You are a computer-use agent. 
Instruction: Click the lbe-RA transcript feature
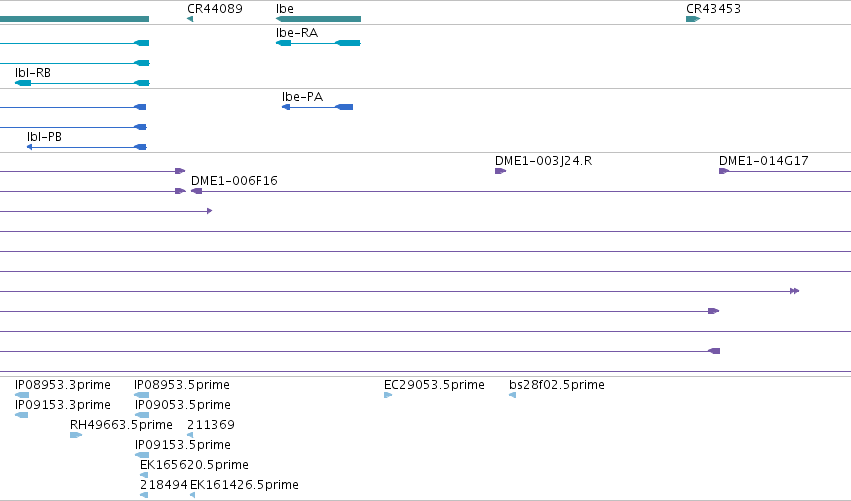[x=319, y=43]
